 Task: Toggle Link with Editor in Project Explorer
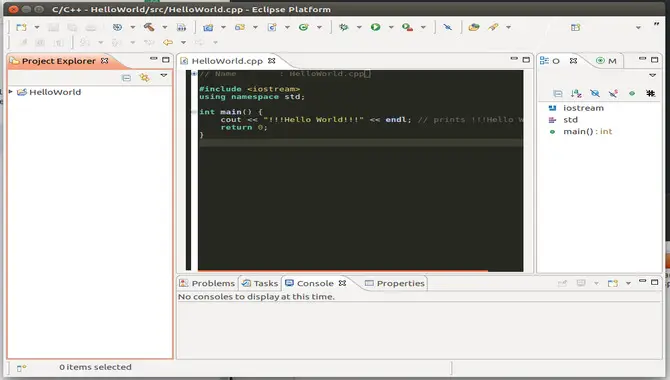[144, 78]
